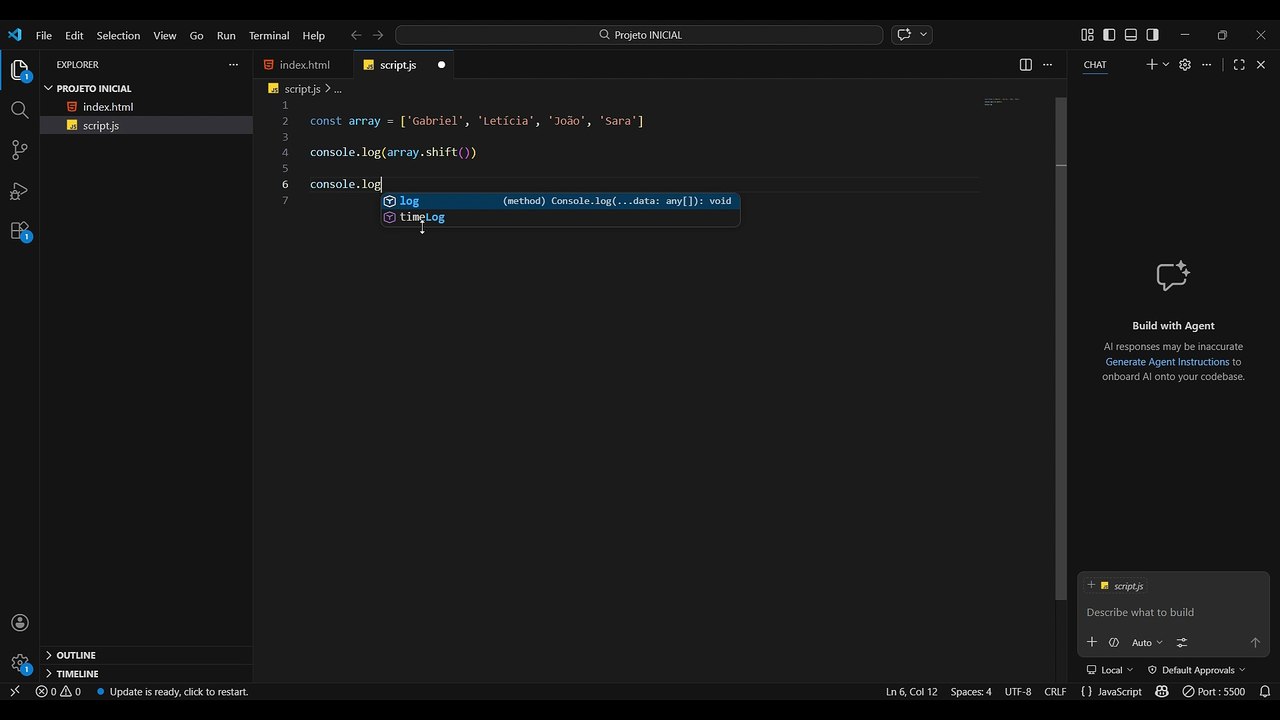This screenshot has height=720, width=1280.
Task: Open the Extensions view
Action: pyautogui.click(x=19, y=231)
